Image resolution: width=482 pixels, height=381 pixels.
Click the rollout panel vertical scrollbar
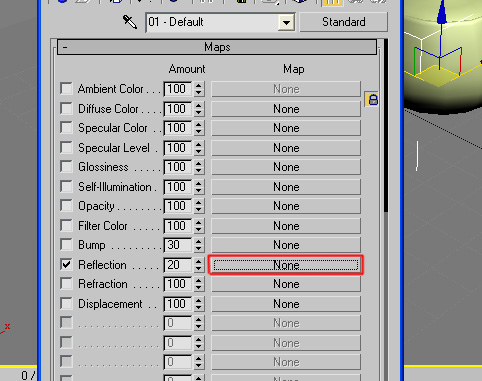point(386,126)
